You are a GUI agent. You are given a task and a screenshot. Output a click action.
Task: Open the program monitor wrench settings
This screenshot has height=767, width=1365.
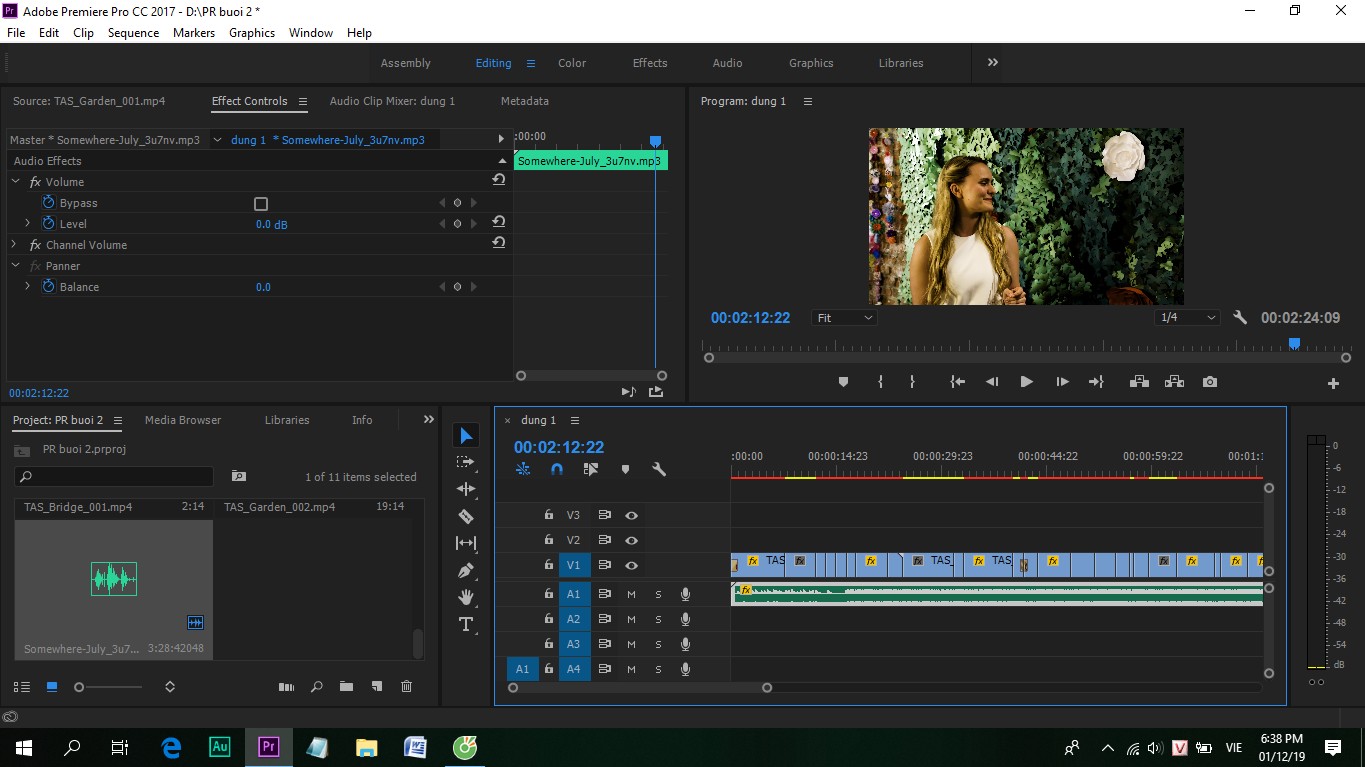pos(1240,317)
